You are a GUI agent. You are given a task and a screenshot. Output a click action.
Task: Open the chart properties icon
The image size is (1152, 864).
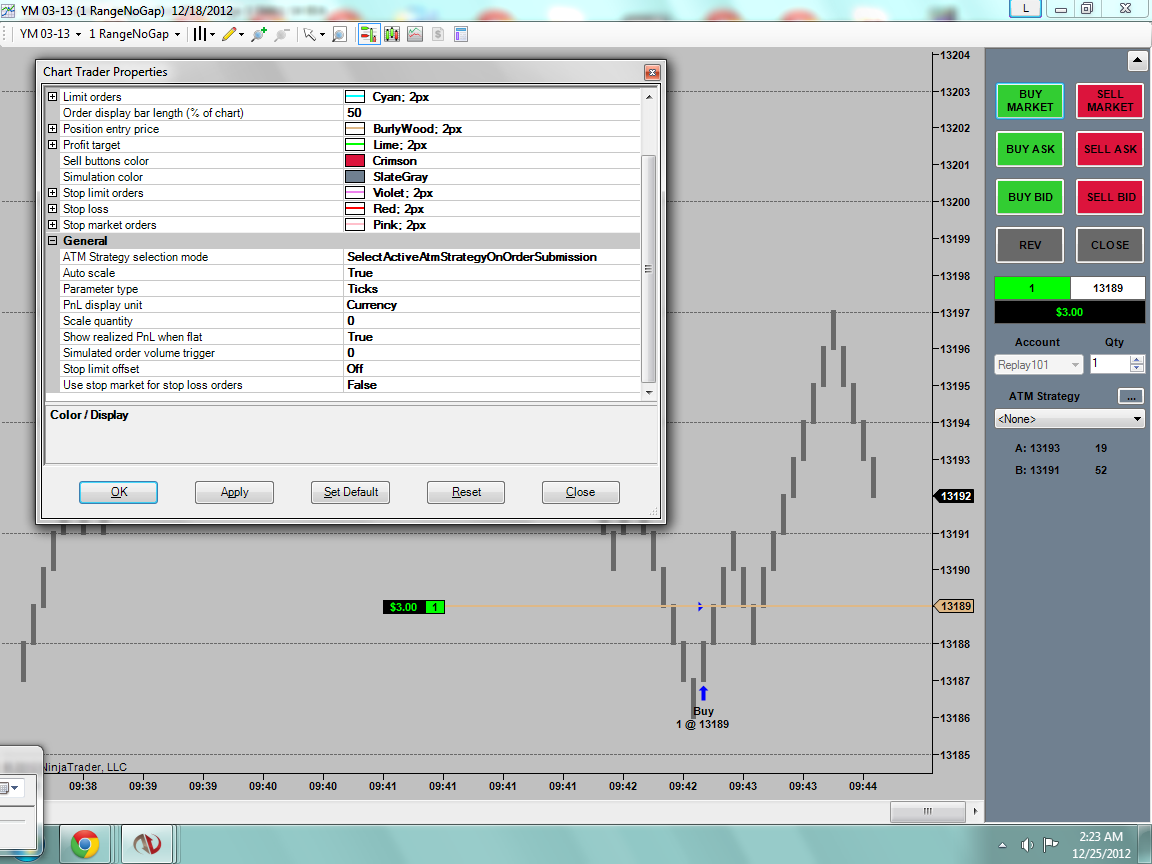[x=461, y=34]
